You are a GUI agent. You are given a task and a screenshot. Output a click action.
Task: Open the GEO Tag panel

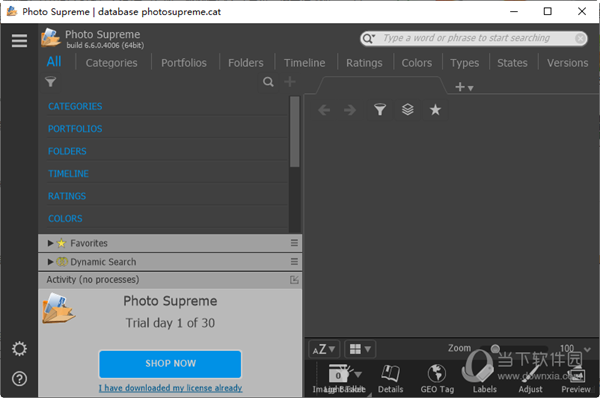coord(437,378)
